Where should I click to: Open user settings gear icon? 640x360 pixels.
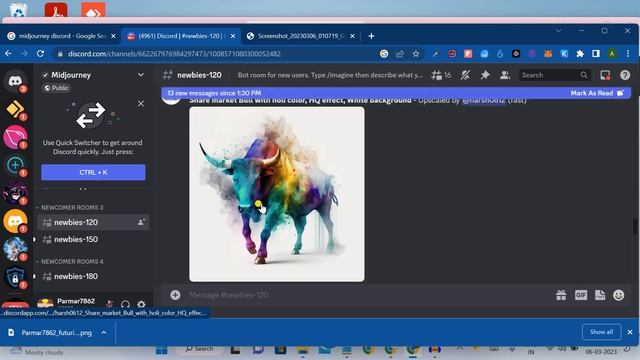tap(141, 304)
